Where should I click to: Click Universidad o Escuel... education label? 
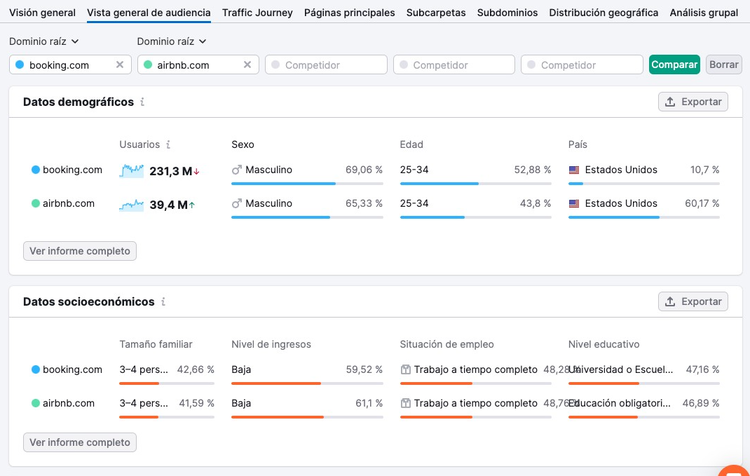(621, 369)
